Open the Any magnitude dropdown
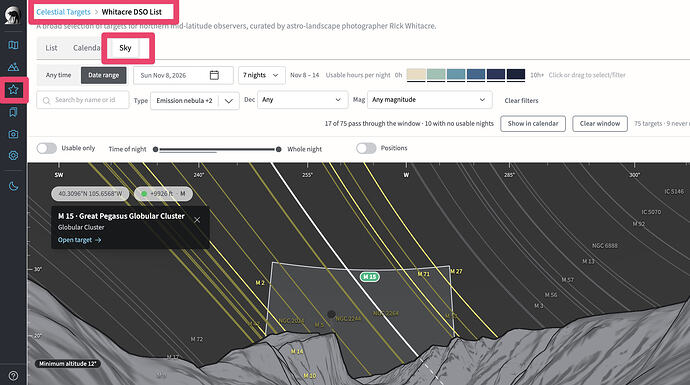The image size is (690, 385). [x=429, y=100]
